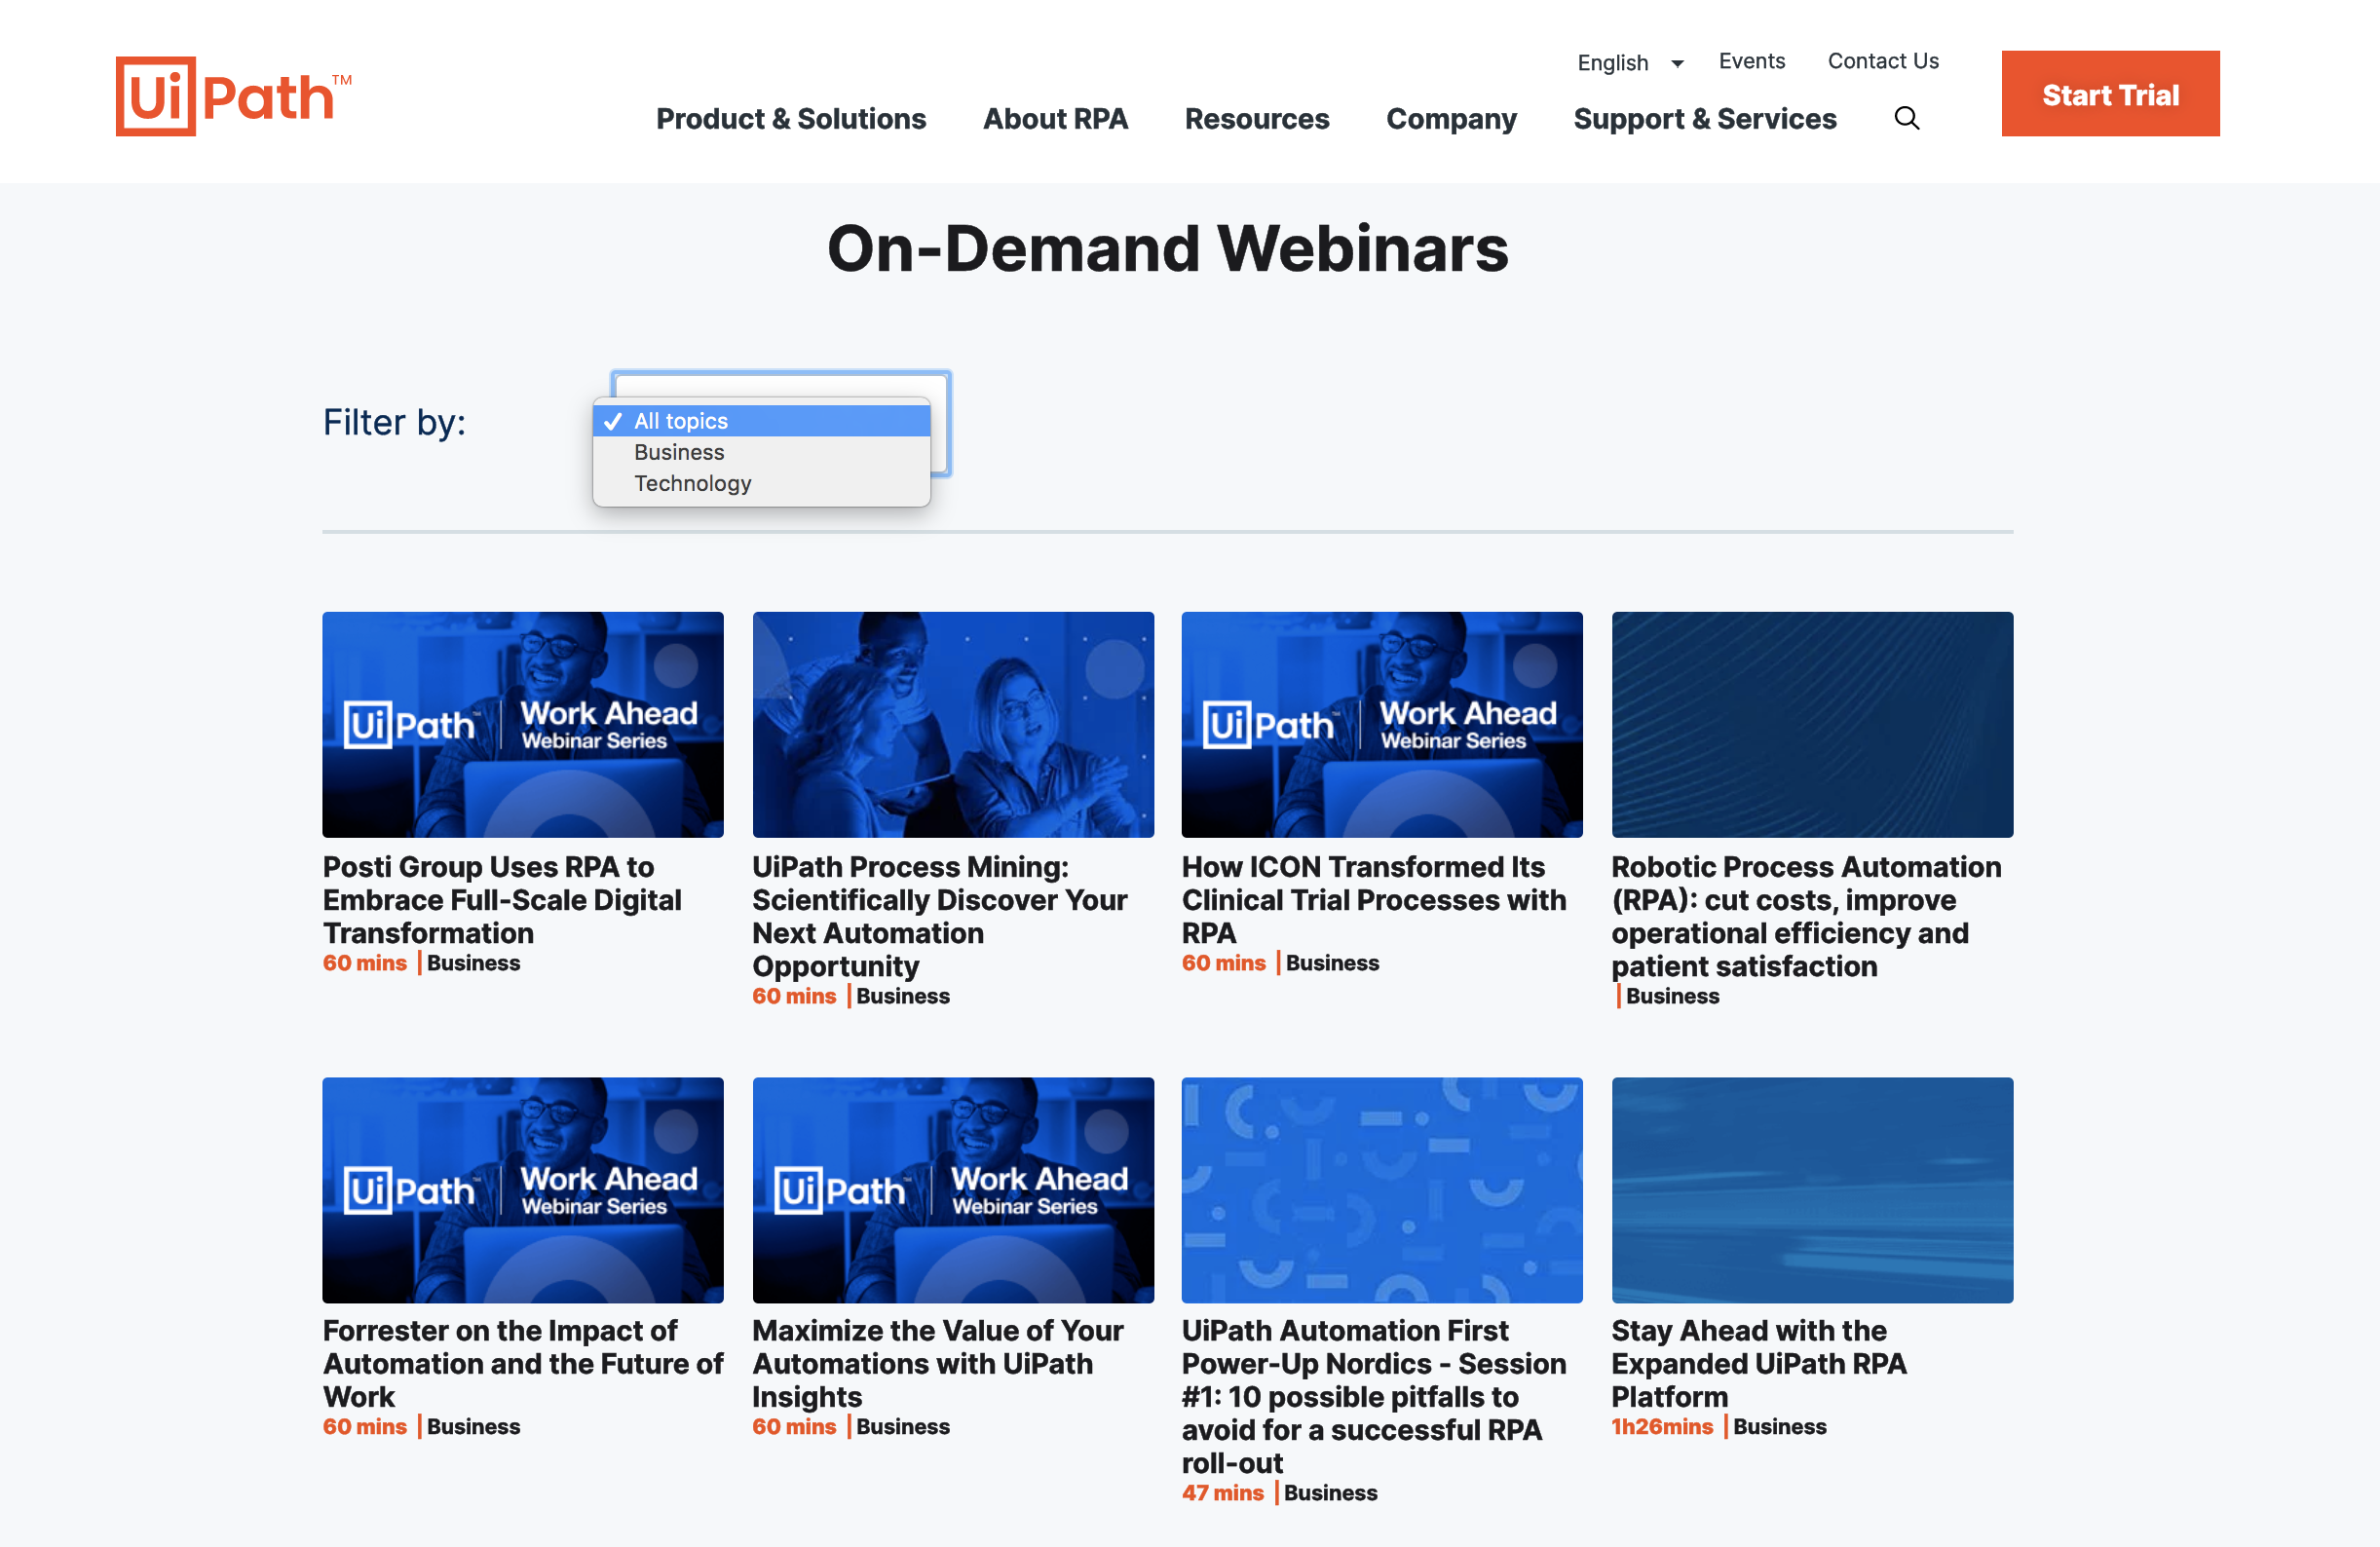Click Maximize the Value of Automations title
Screen dimensions: 2380x1547
point(938,1363)
